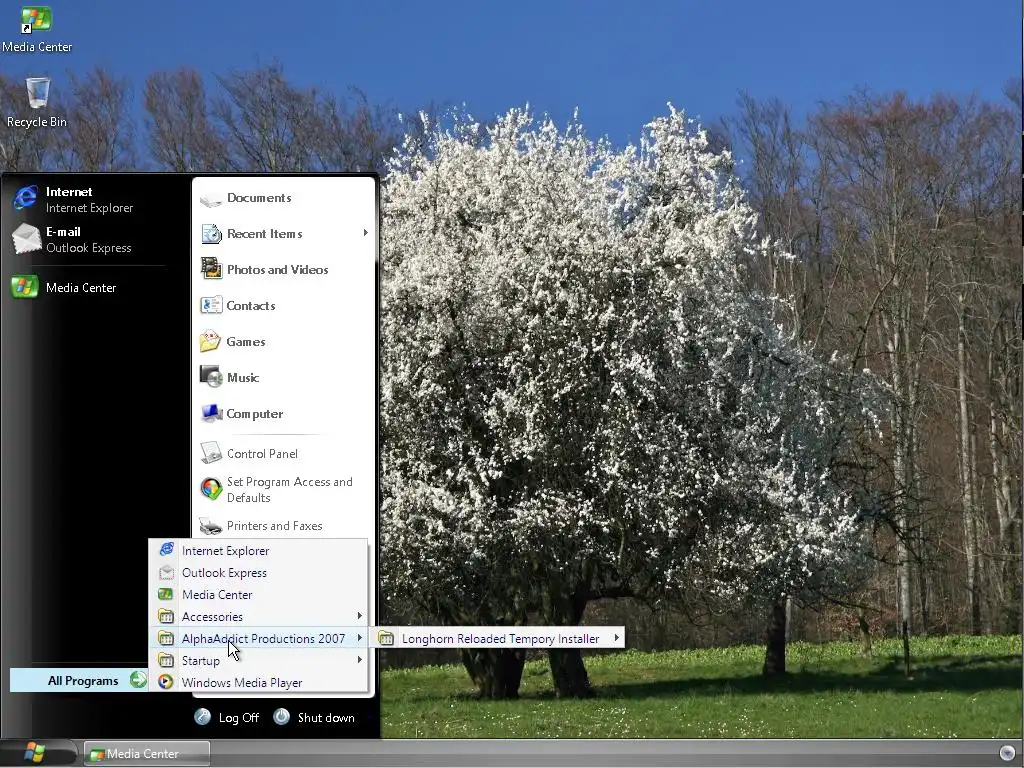The width and height of the screenshot is (1024, 768).
Task: Click "Media Center" label under desktop shortcut
Action: coord(37,47)
